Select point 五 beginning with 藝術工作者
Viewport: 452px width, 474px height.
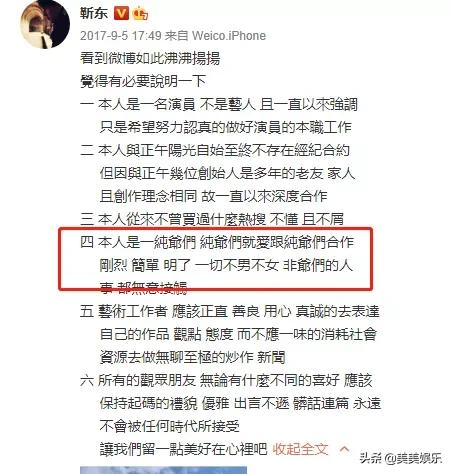click(230, 334)
